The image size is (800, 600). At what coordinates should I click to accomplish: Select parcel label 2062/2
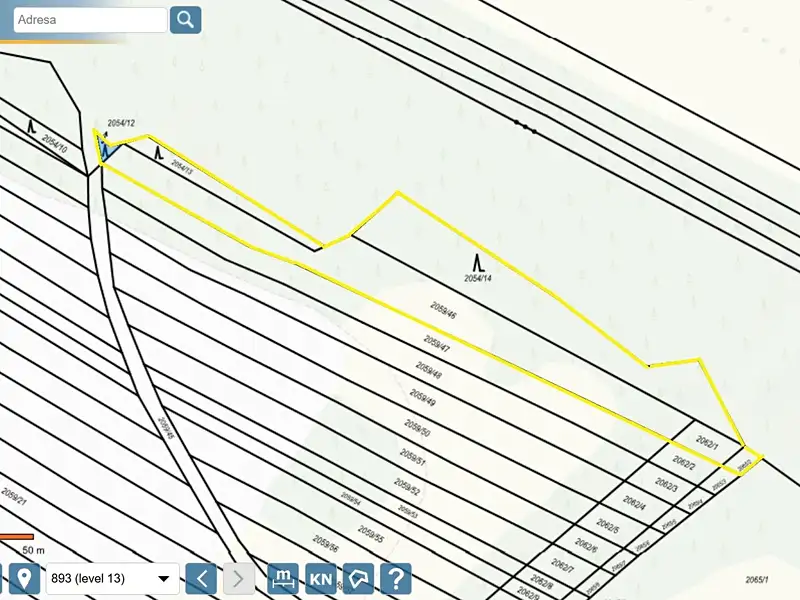tap(684, 463)
